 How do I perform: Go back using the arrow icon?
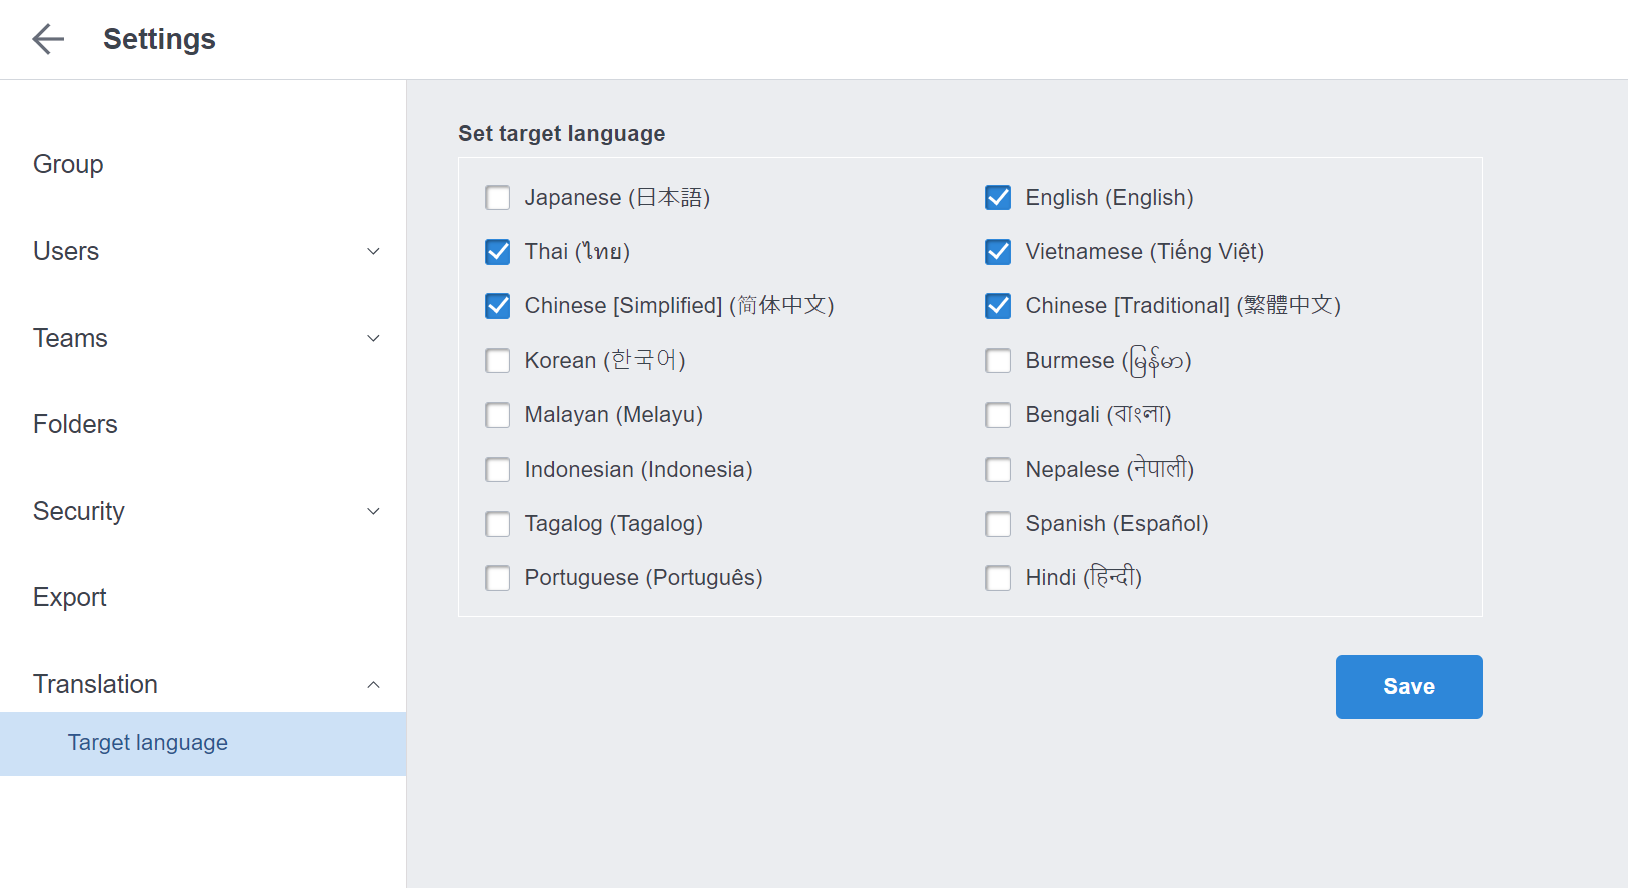point(48,39)
